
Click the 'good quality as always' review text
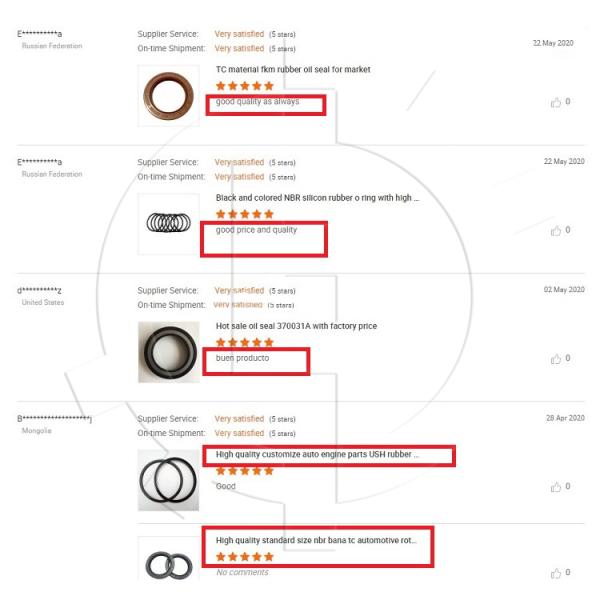[x=257, y=102]
